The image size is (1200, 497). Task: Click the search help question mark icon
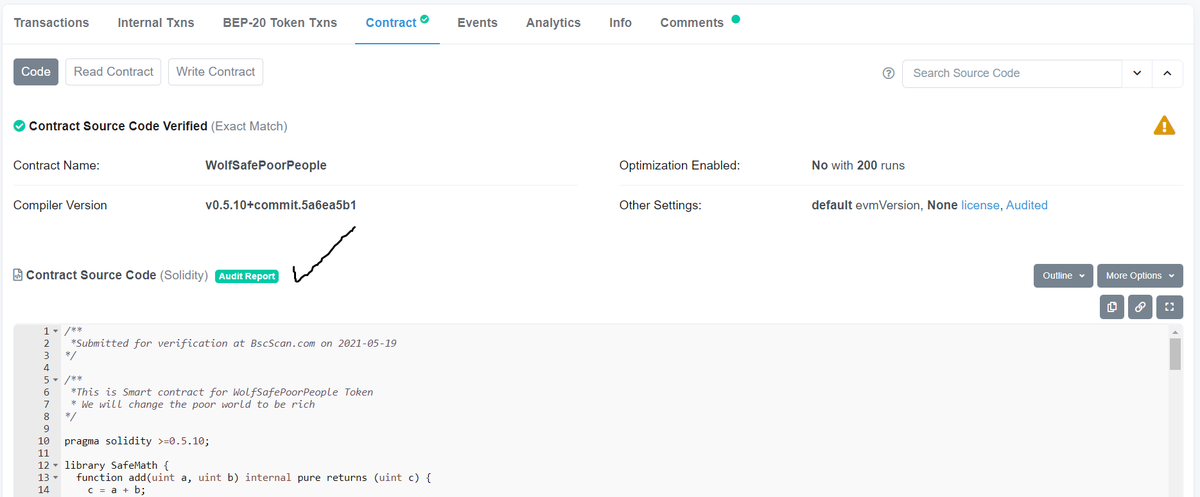[x=888, y=73]
